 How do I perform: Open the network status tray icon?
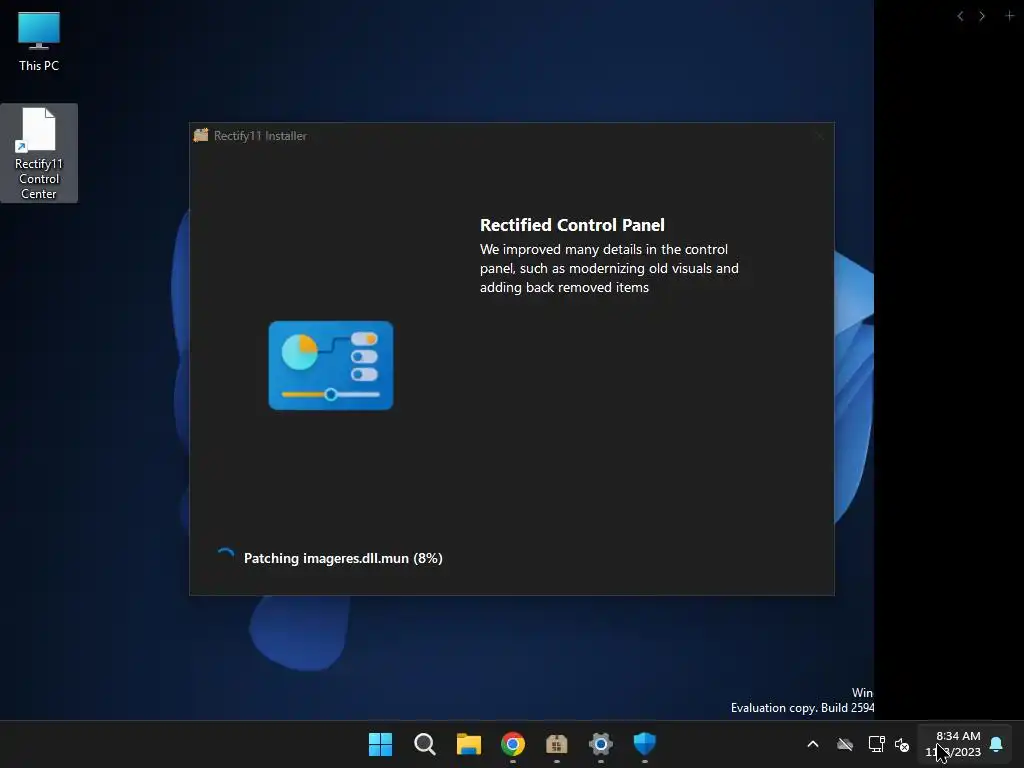[x=876, y=744]
